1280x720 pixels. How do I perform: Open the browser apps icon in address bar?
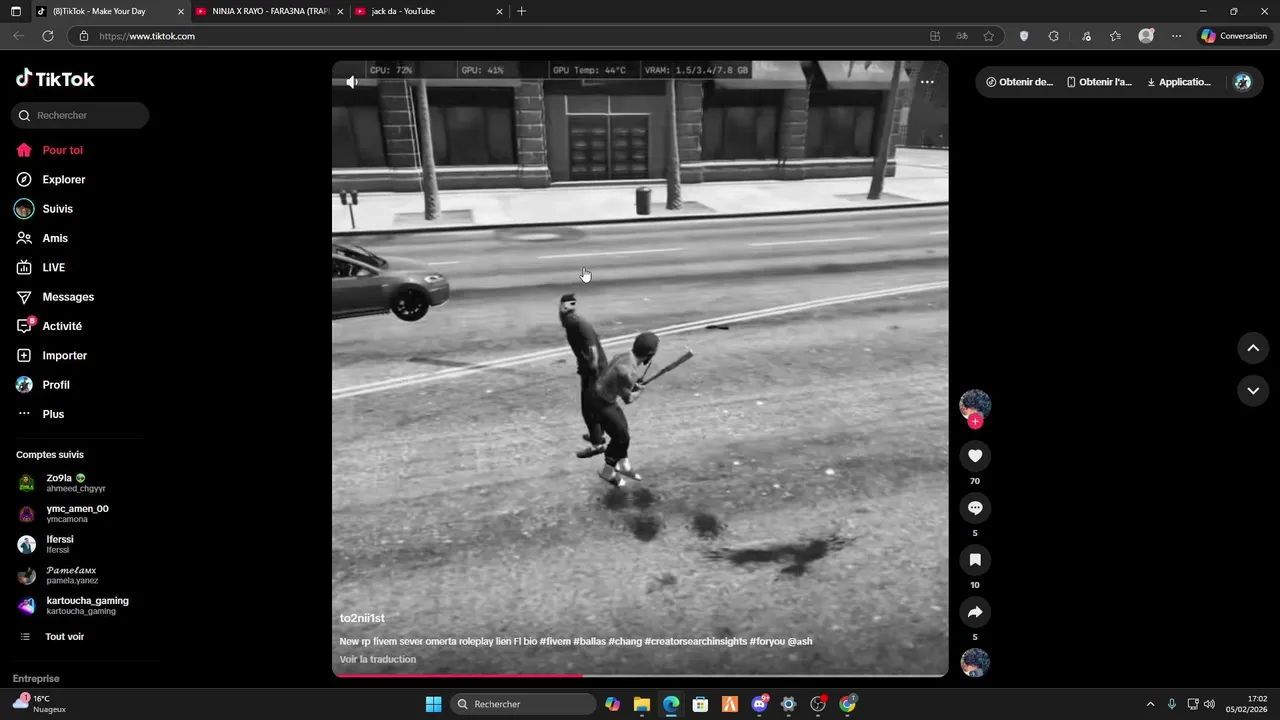point(935,36)
